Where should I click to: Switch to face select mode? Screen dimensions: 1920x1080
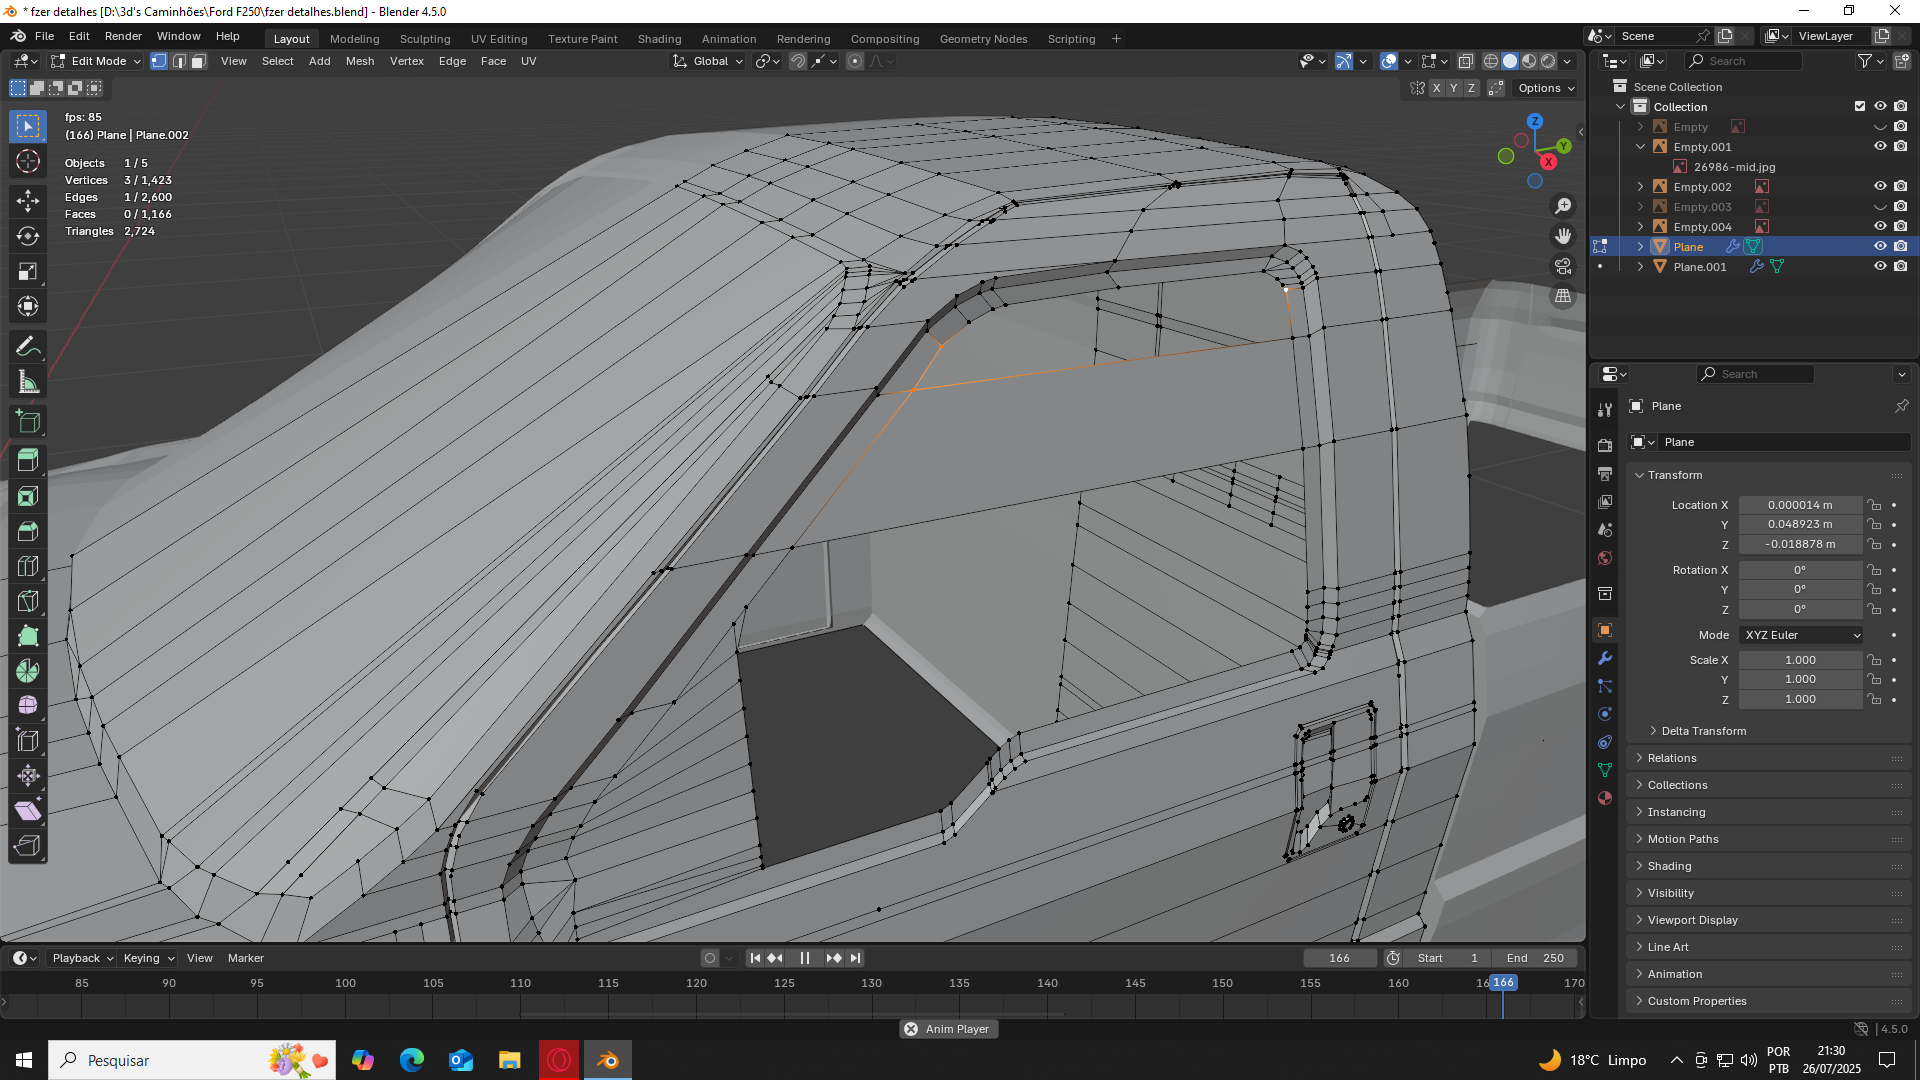click(199, 61)
